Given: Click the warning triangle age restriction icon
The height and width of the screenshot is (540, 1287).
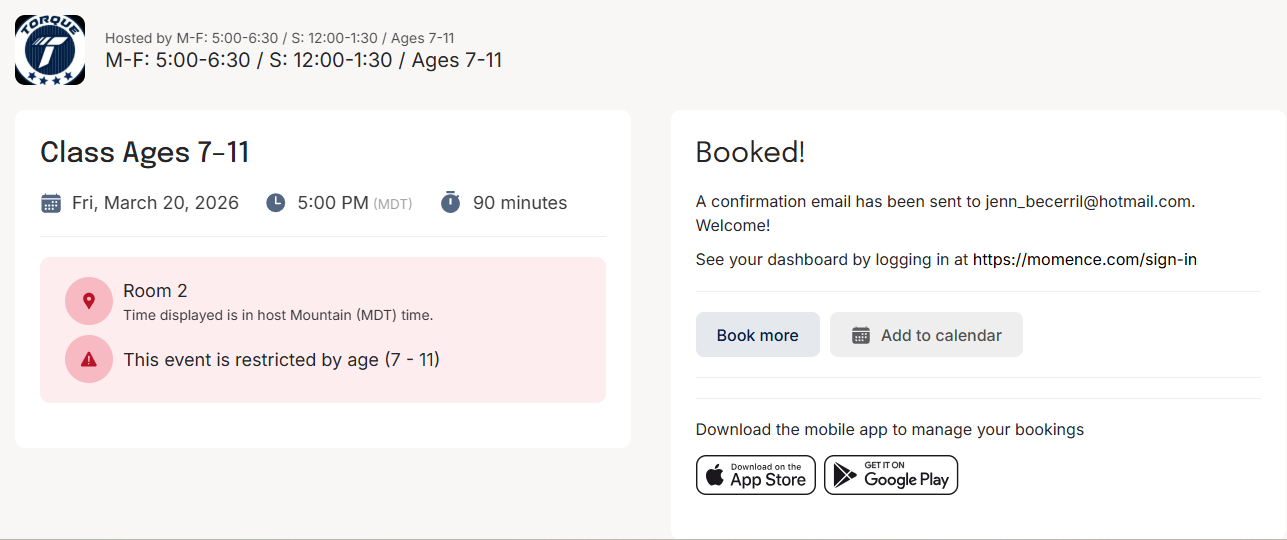Looking at the screenshot, I should pos(89,359).
